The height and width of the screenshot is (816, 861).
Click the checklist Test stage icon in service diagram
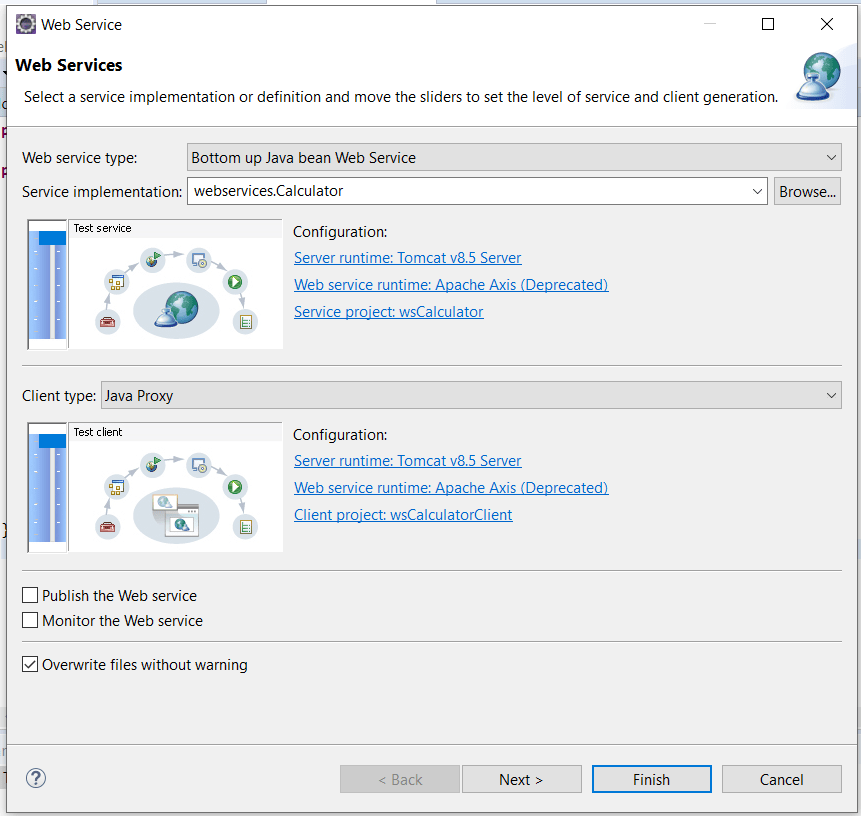[245, 321]
